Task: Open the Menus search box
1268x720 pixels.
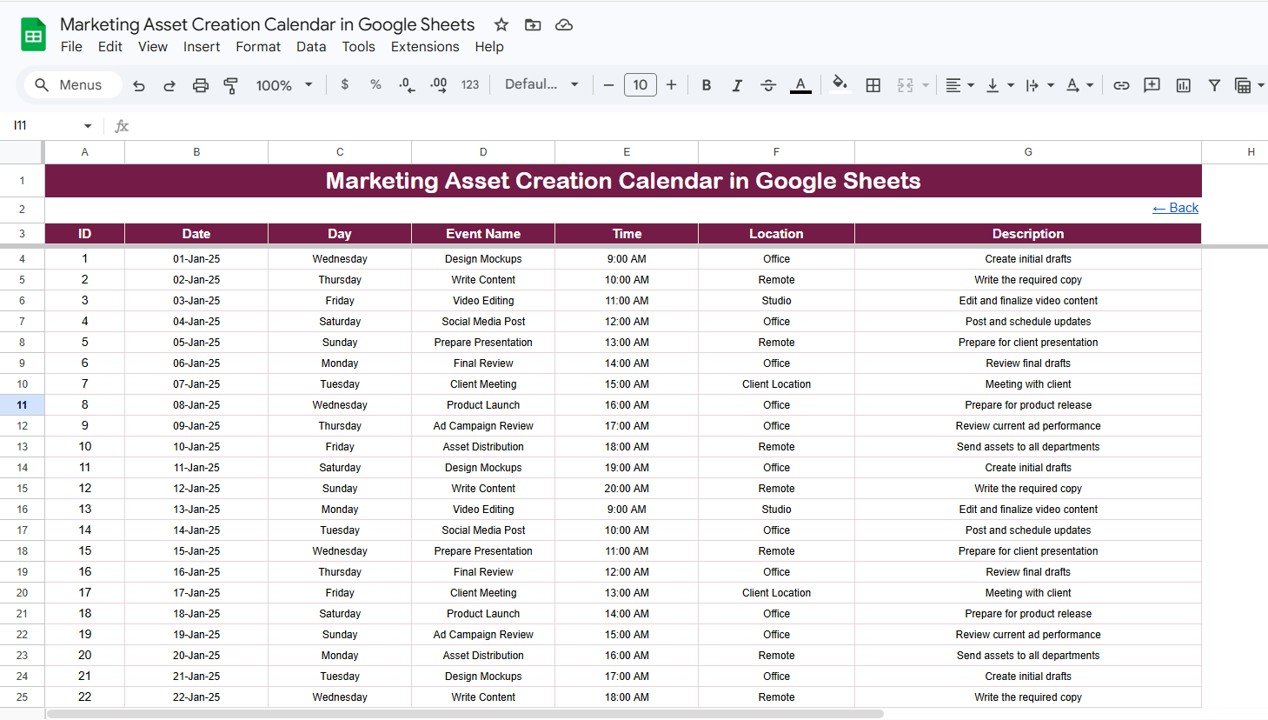Action: [x=72, y=85]
